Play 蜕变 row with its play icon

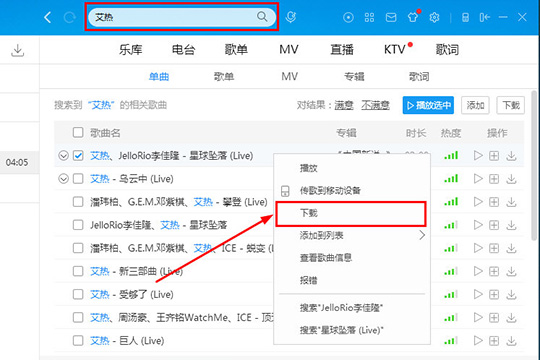click(x=478, y=248)
